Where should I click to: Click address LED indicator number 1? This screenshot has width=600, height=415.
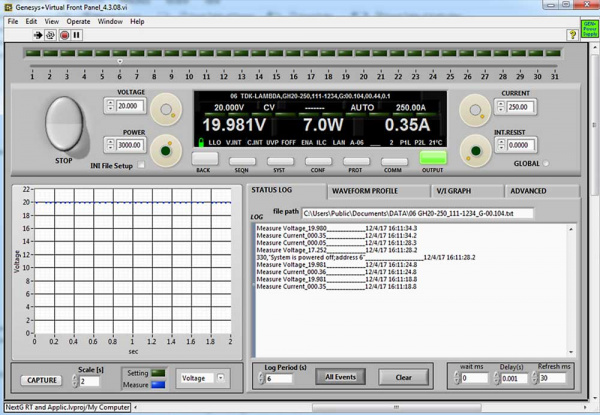click(x=33, y=53)
